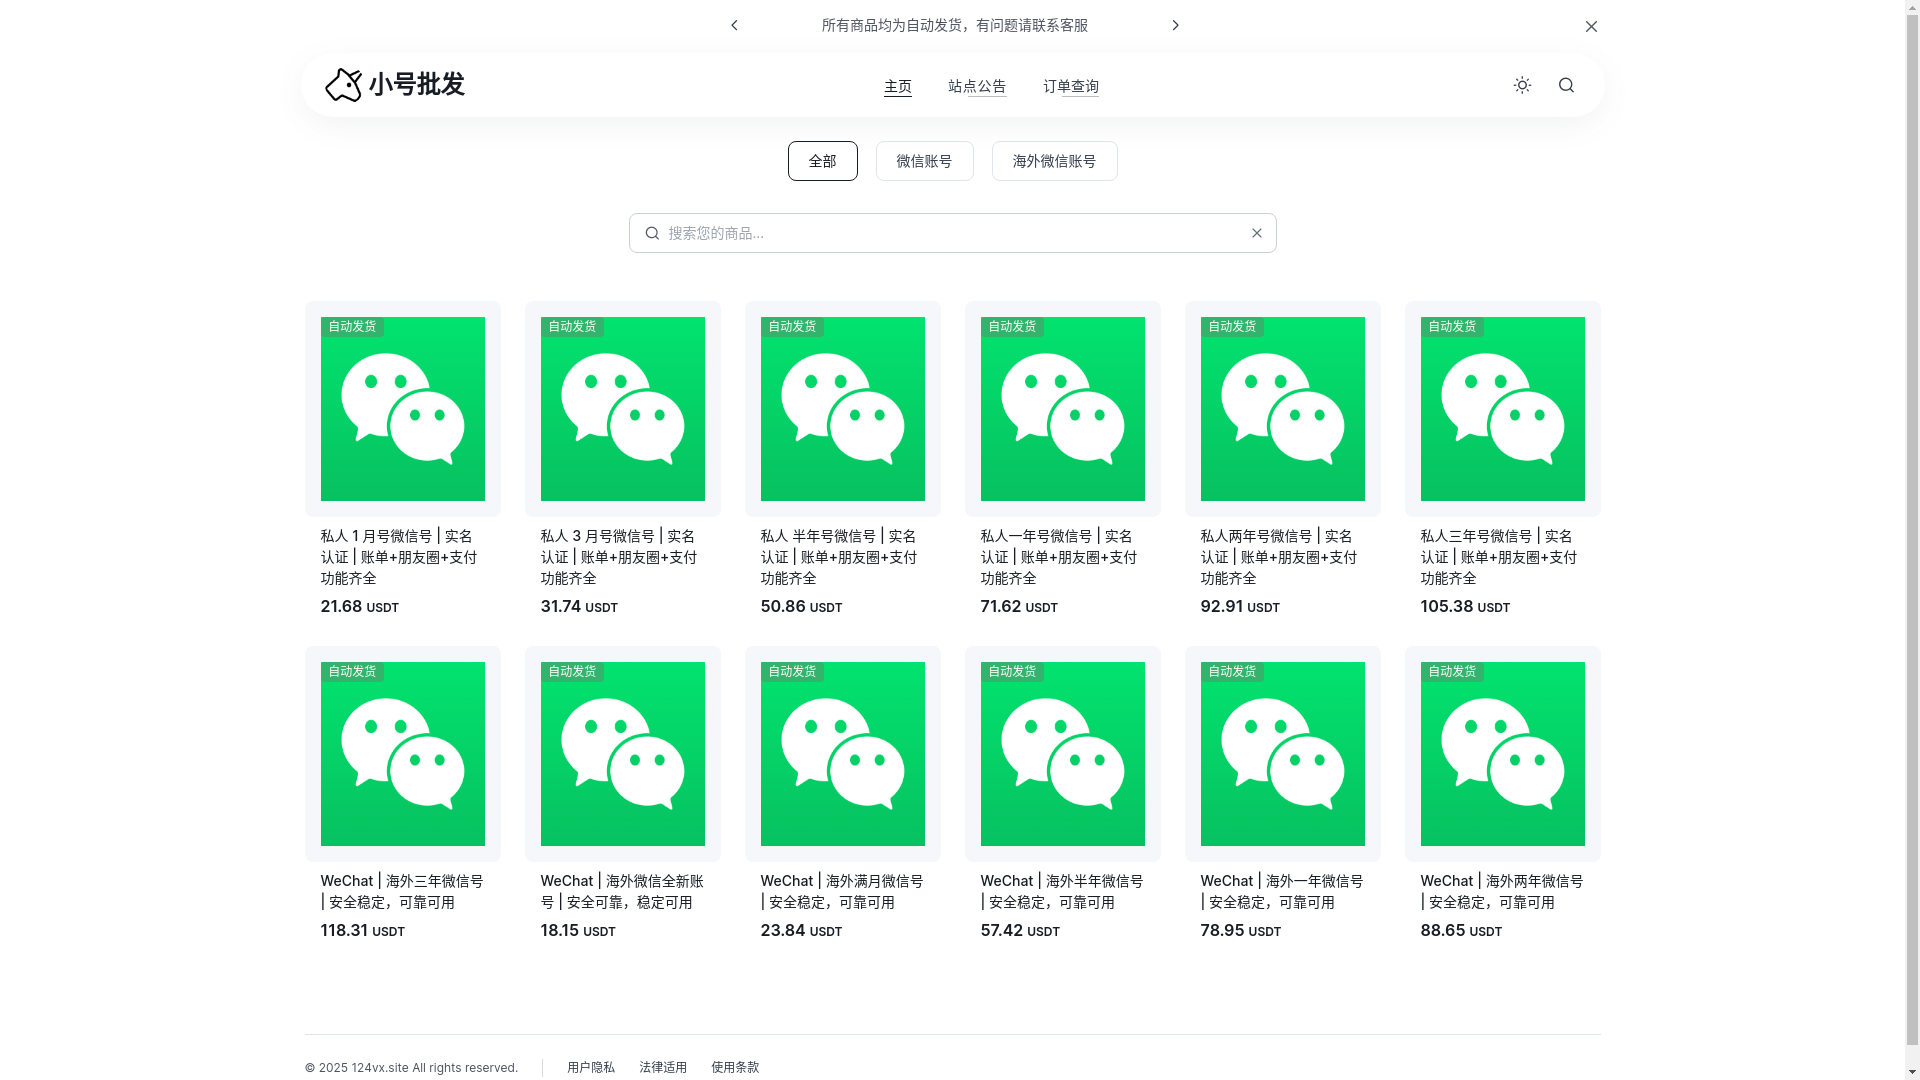
Task: Click the WeChat 海外两年微信号 title
Action: point(1502,891)
